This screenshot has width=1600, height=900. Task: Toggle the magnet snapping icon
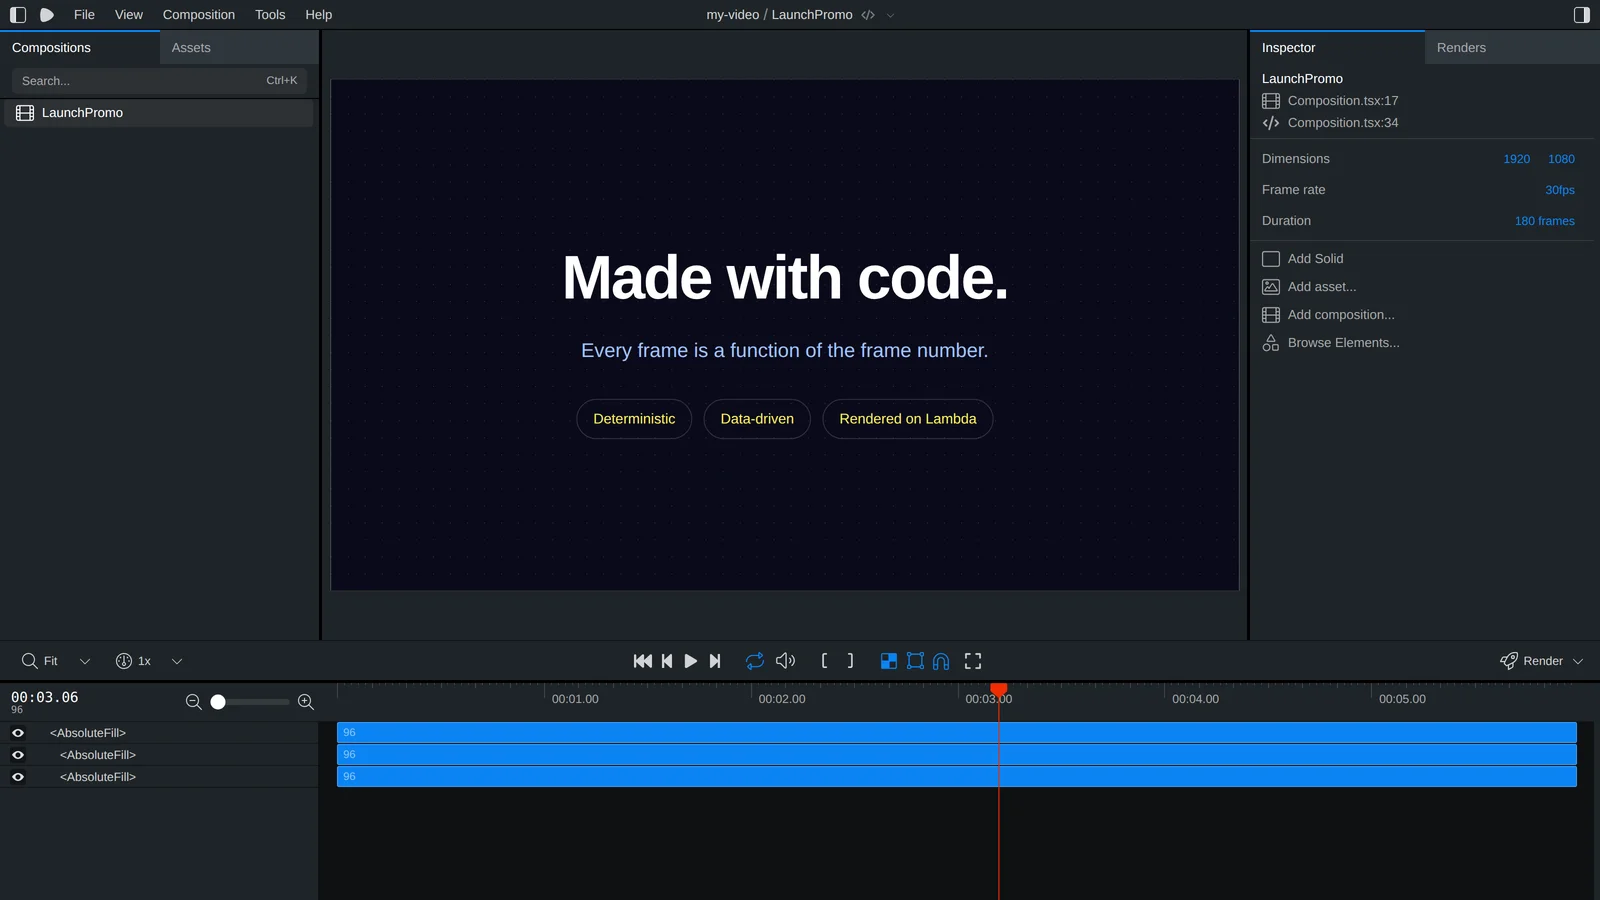941,661
